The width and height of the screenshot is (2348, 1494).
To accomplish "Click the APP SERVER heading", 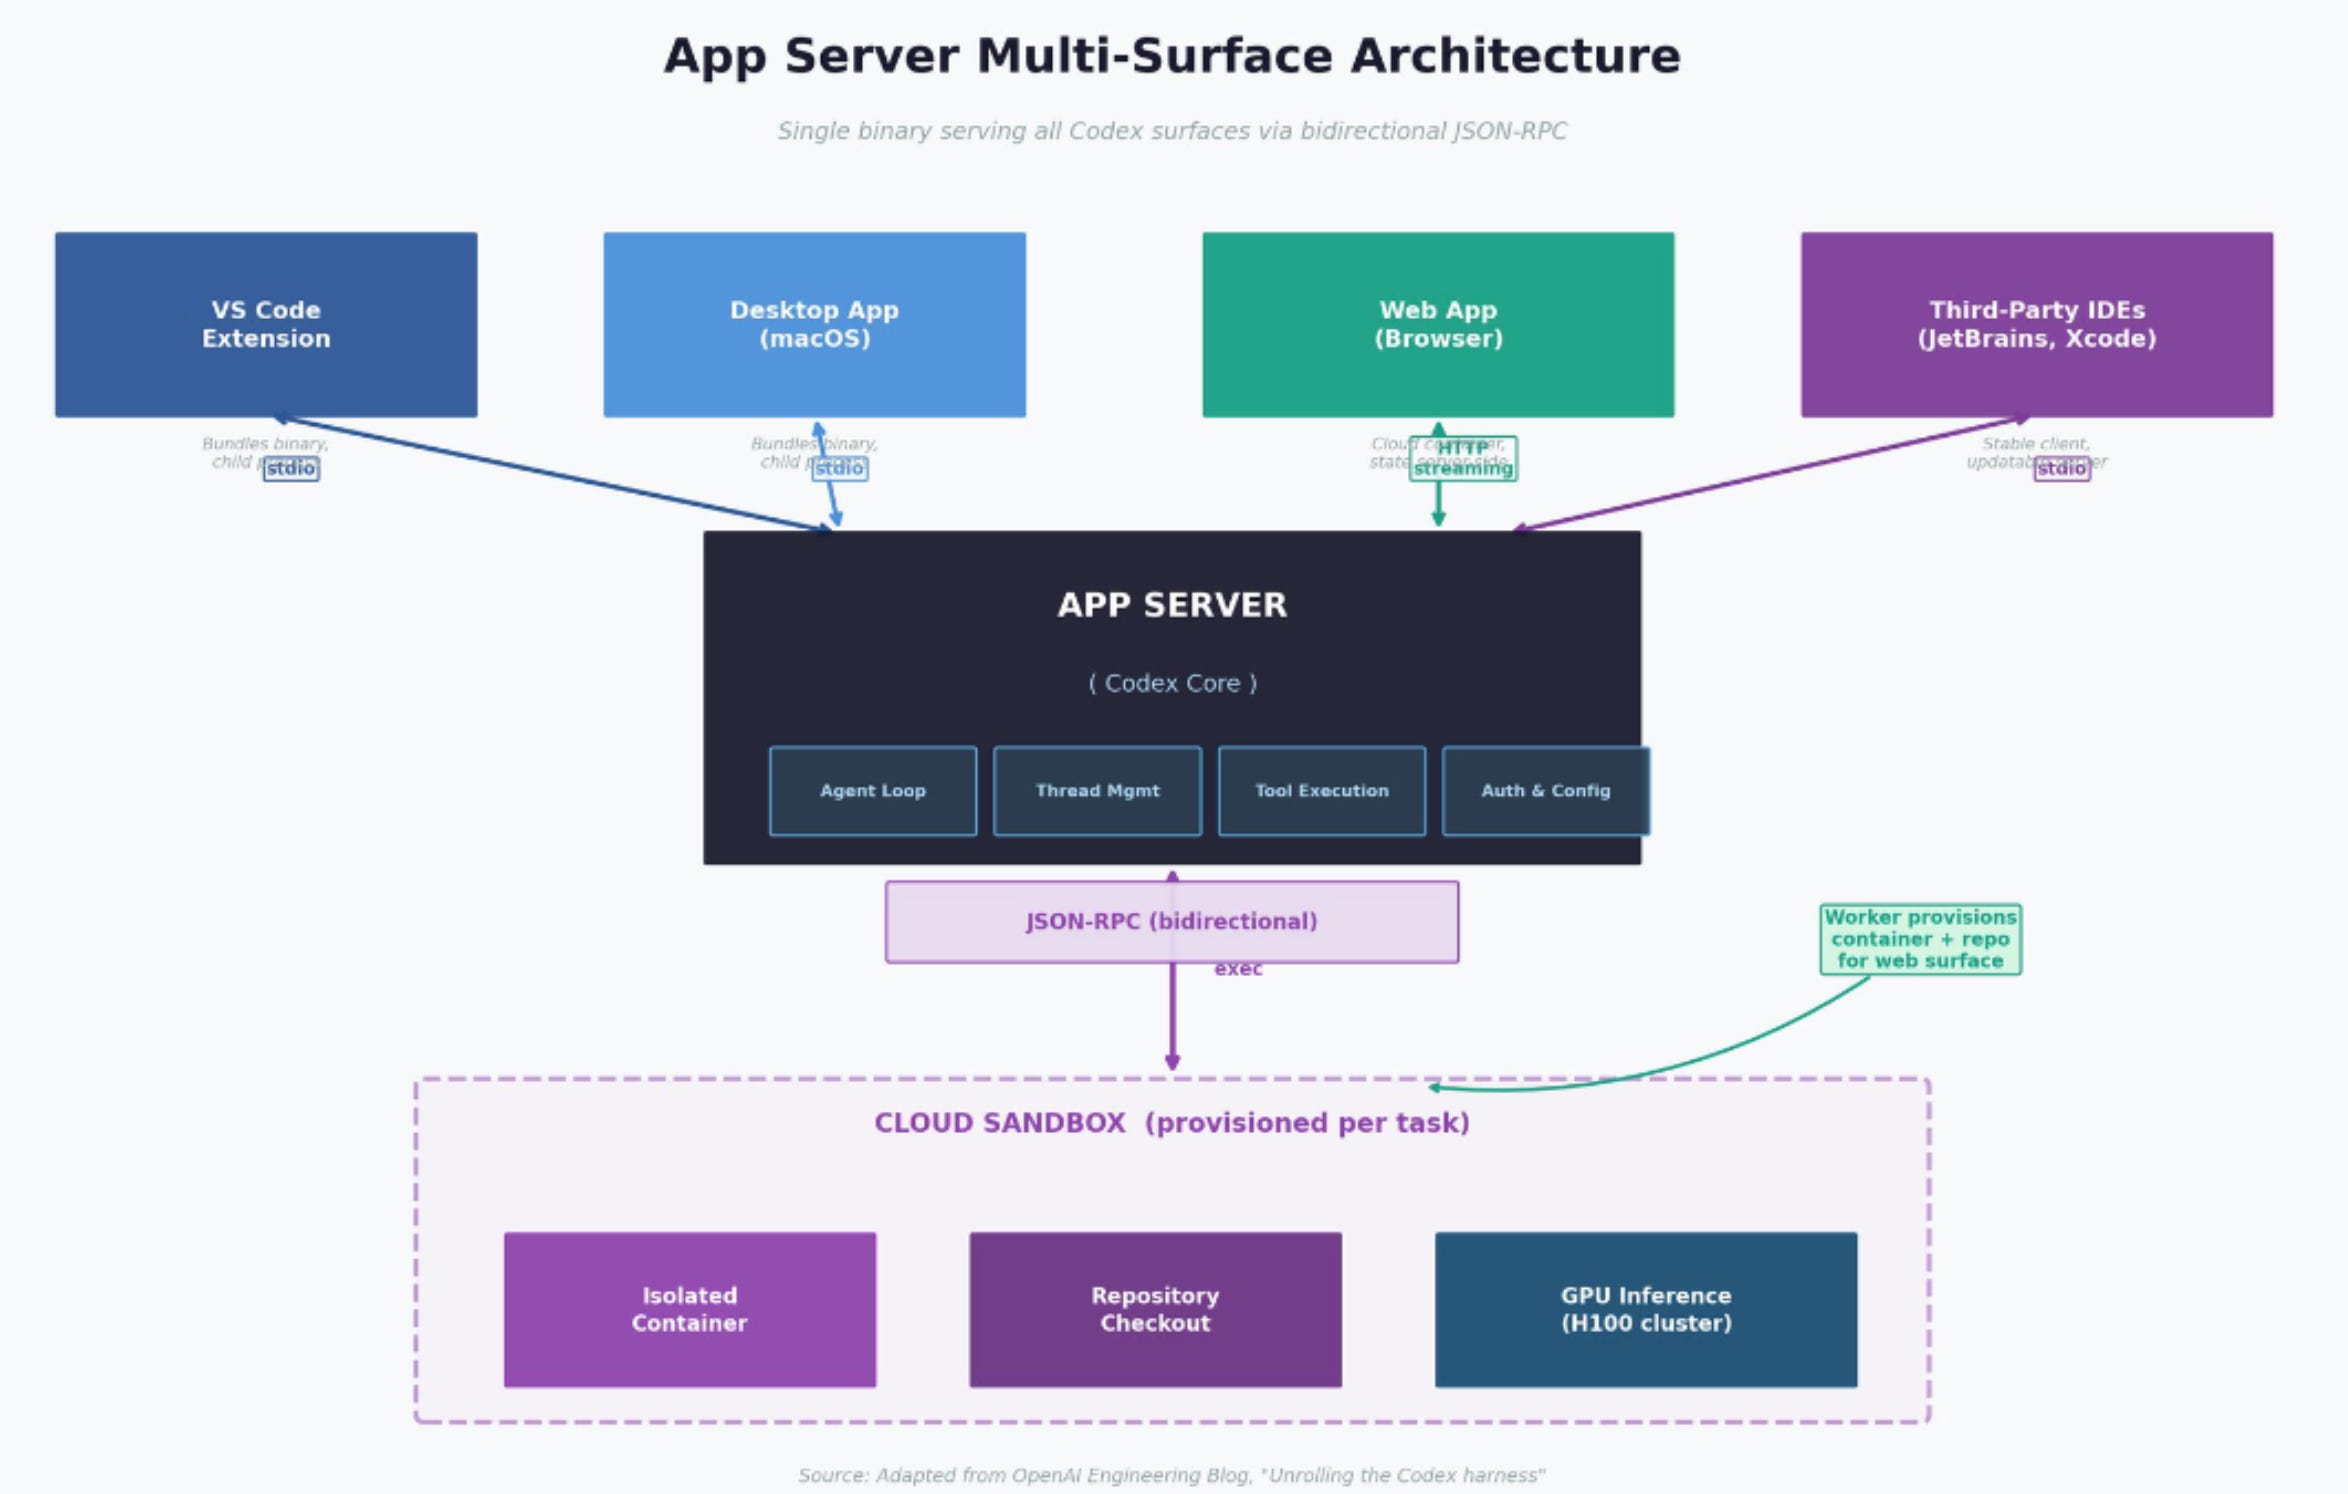I will point(1172,605).
